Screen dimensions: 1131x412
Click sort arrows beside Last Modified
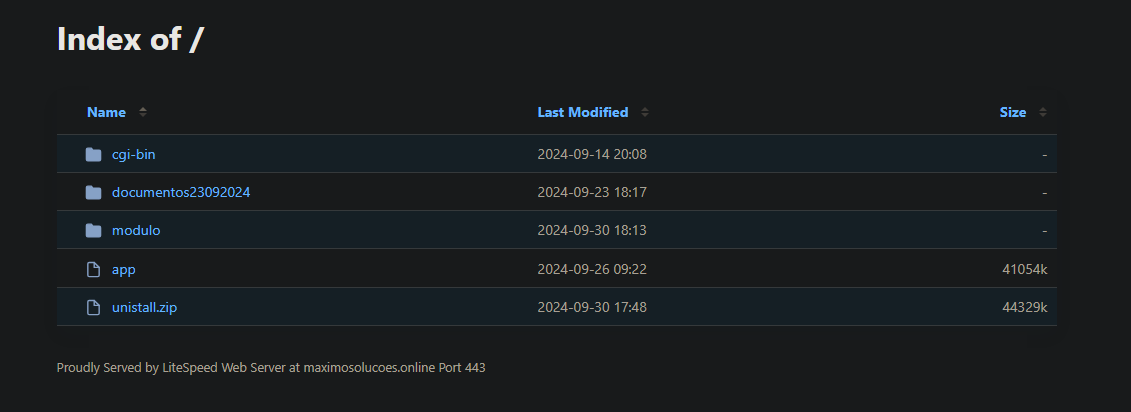[644, 112]
